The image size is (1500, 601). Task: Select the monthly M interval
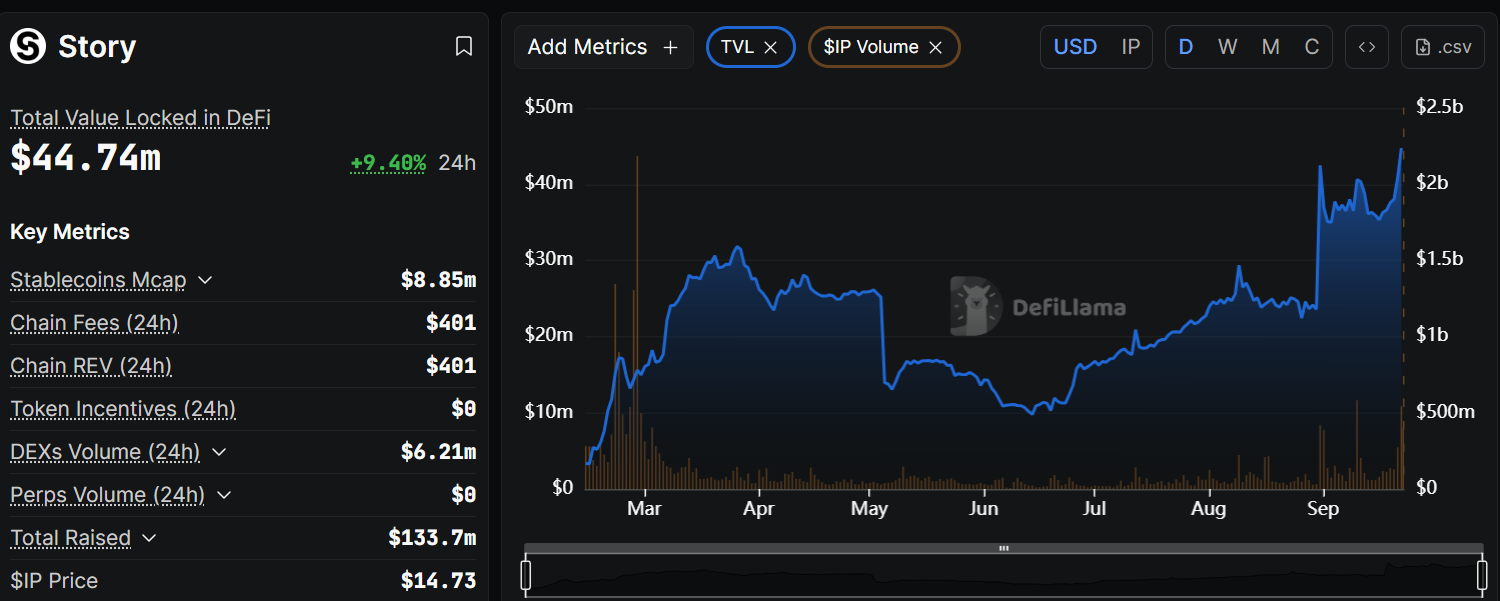1270,47
